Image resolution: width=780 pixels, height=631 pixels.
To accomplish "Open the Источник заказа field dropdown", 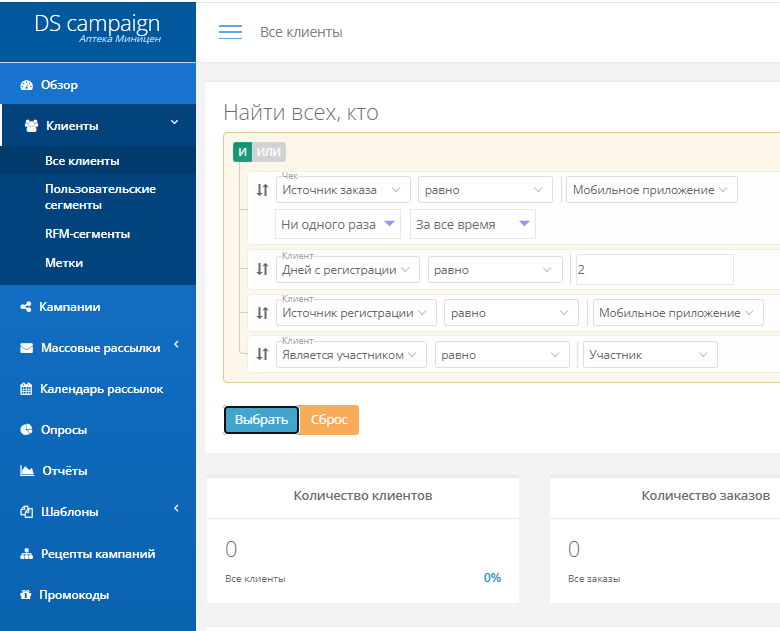I will tap(343, 190).
